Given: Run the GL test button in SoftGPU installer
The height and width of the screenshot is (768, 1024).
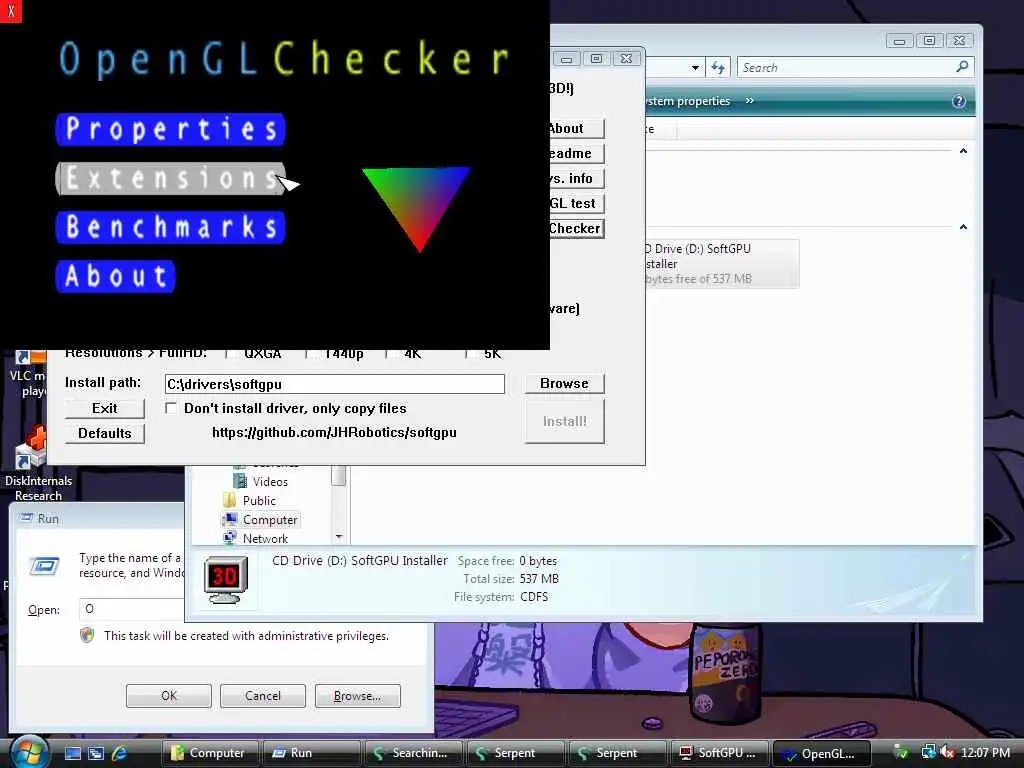Looking at the screenshot, I should pyautogui.click(x=576, y=203).
